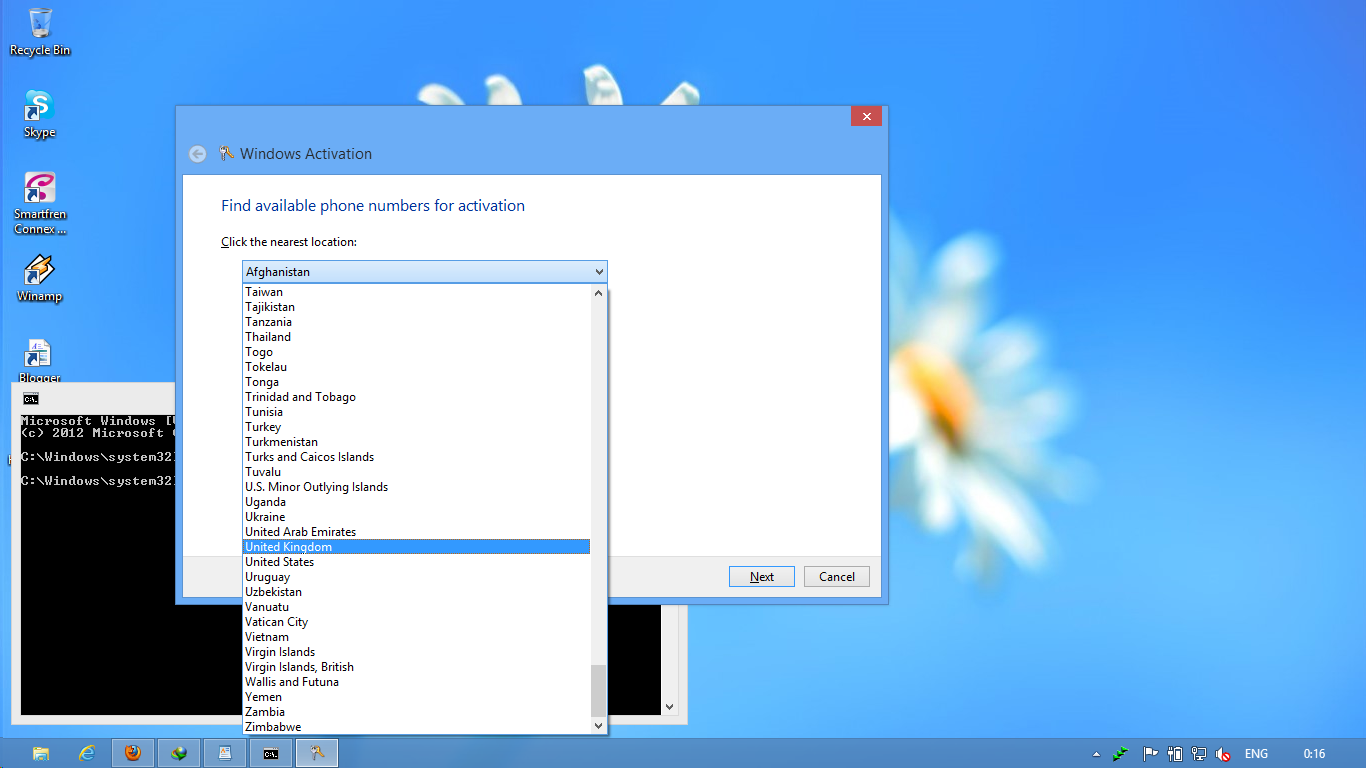Select Thailand from the list
Screen dimensions: 1366x768
tap(417, 337)
